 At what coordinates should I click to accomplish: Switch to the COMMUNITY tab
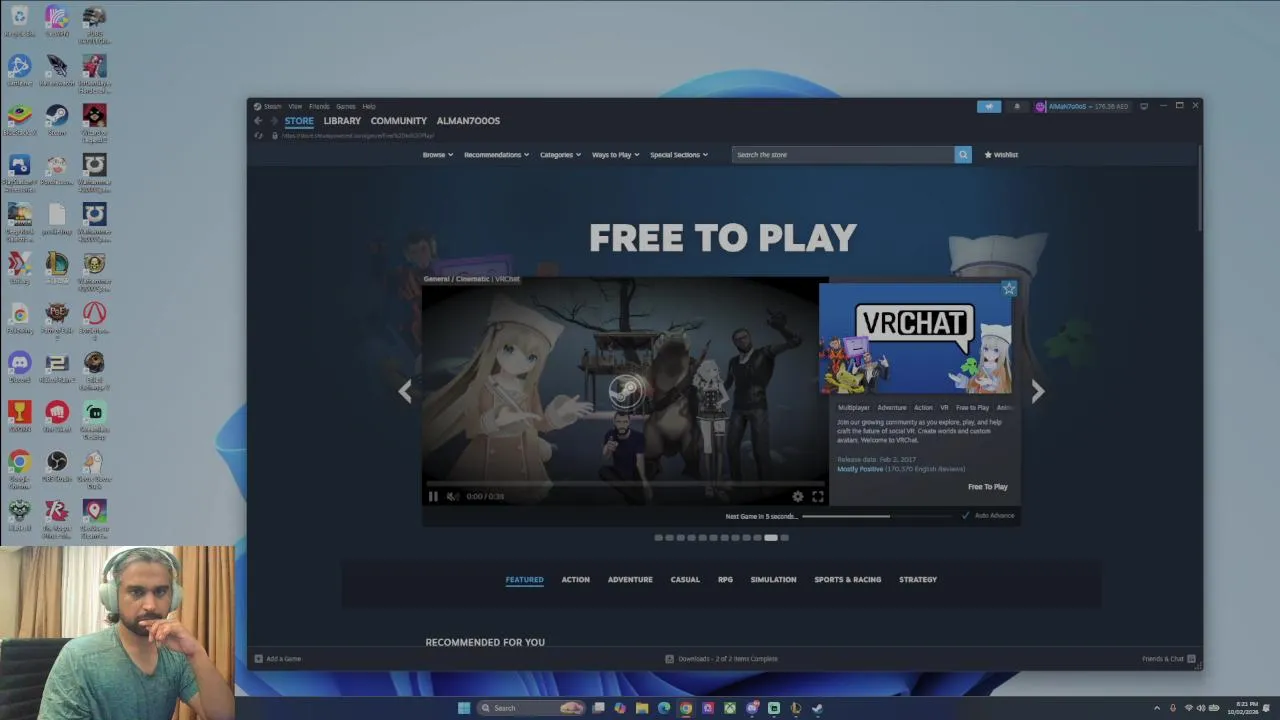tap(398, 121)
